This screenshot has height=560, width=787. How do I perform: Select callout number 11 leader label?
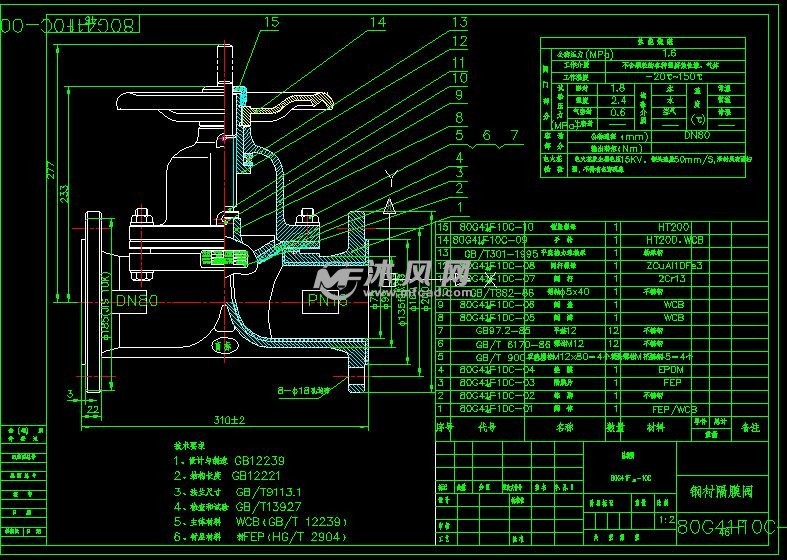(x=459, y=63)
